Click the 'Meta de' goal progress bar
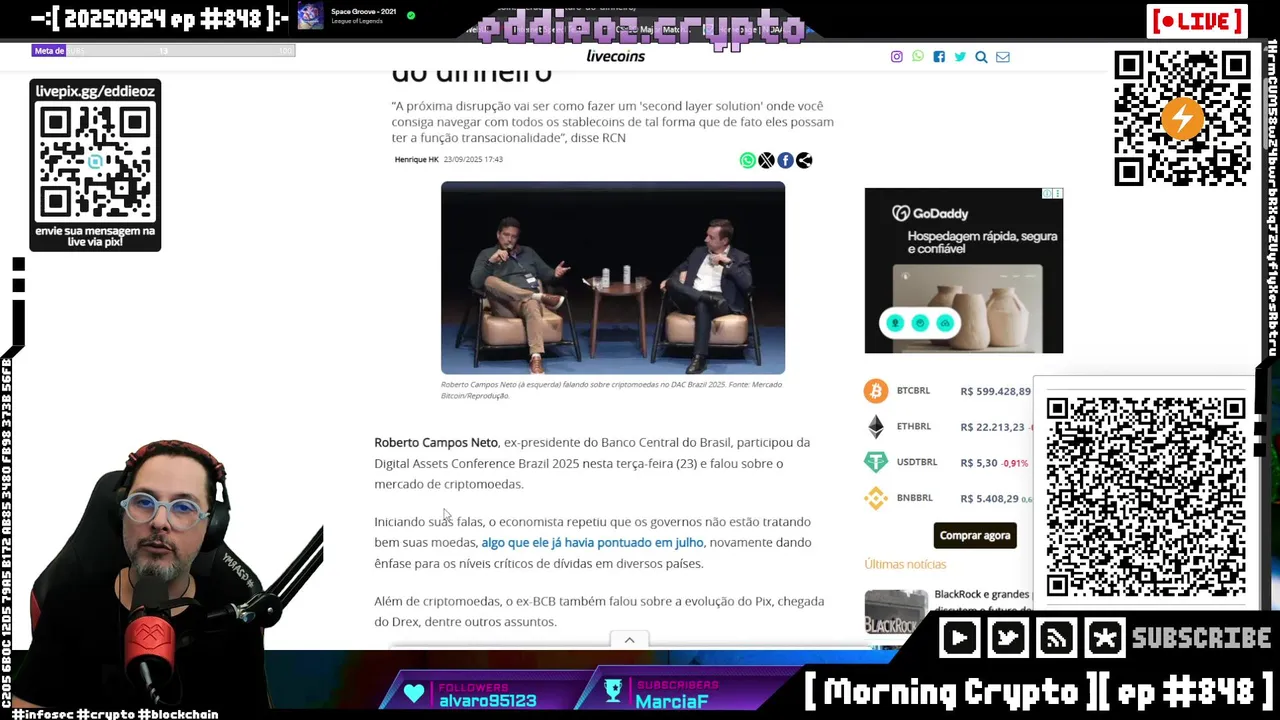The height and width of the screenshot is (720, 1280). (x=163, y=51)
